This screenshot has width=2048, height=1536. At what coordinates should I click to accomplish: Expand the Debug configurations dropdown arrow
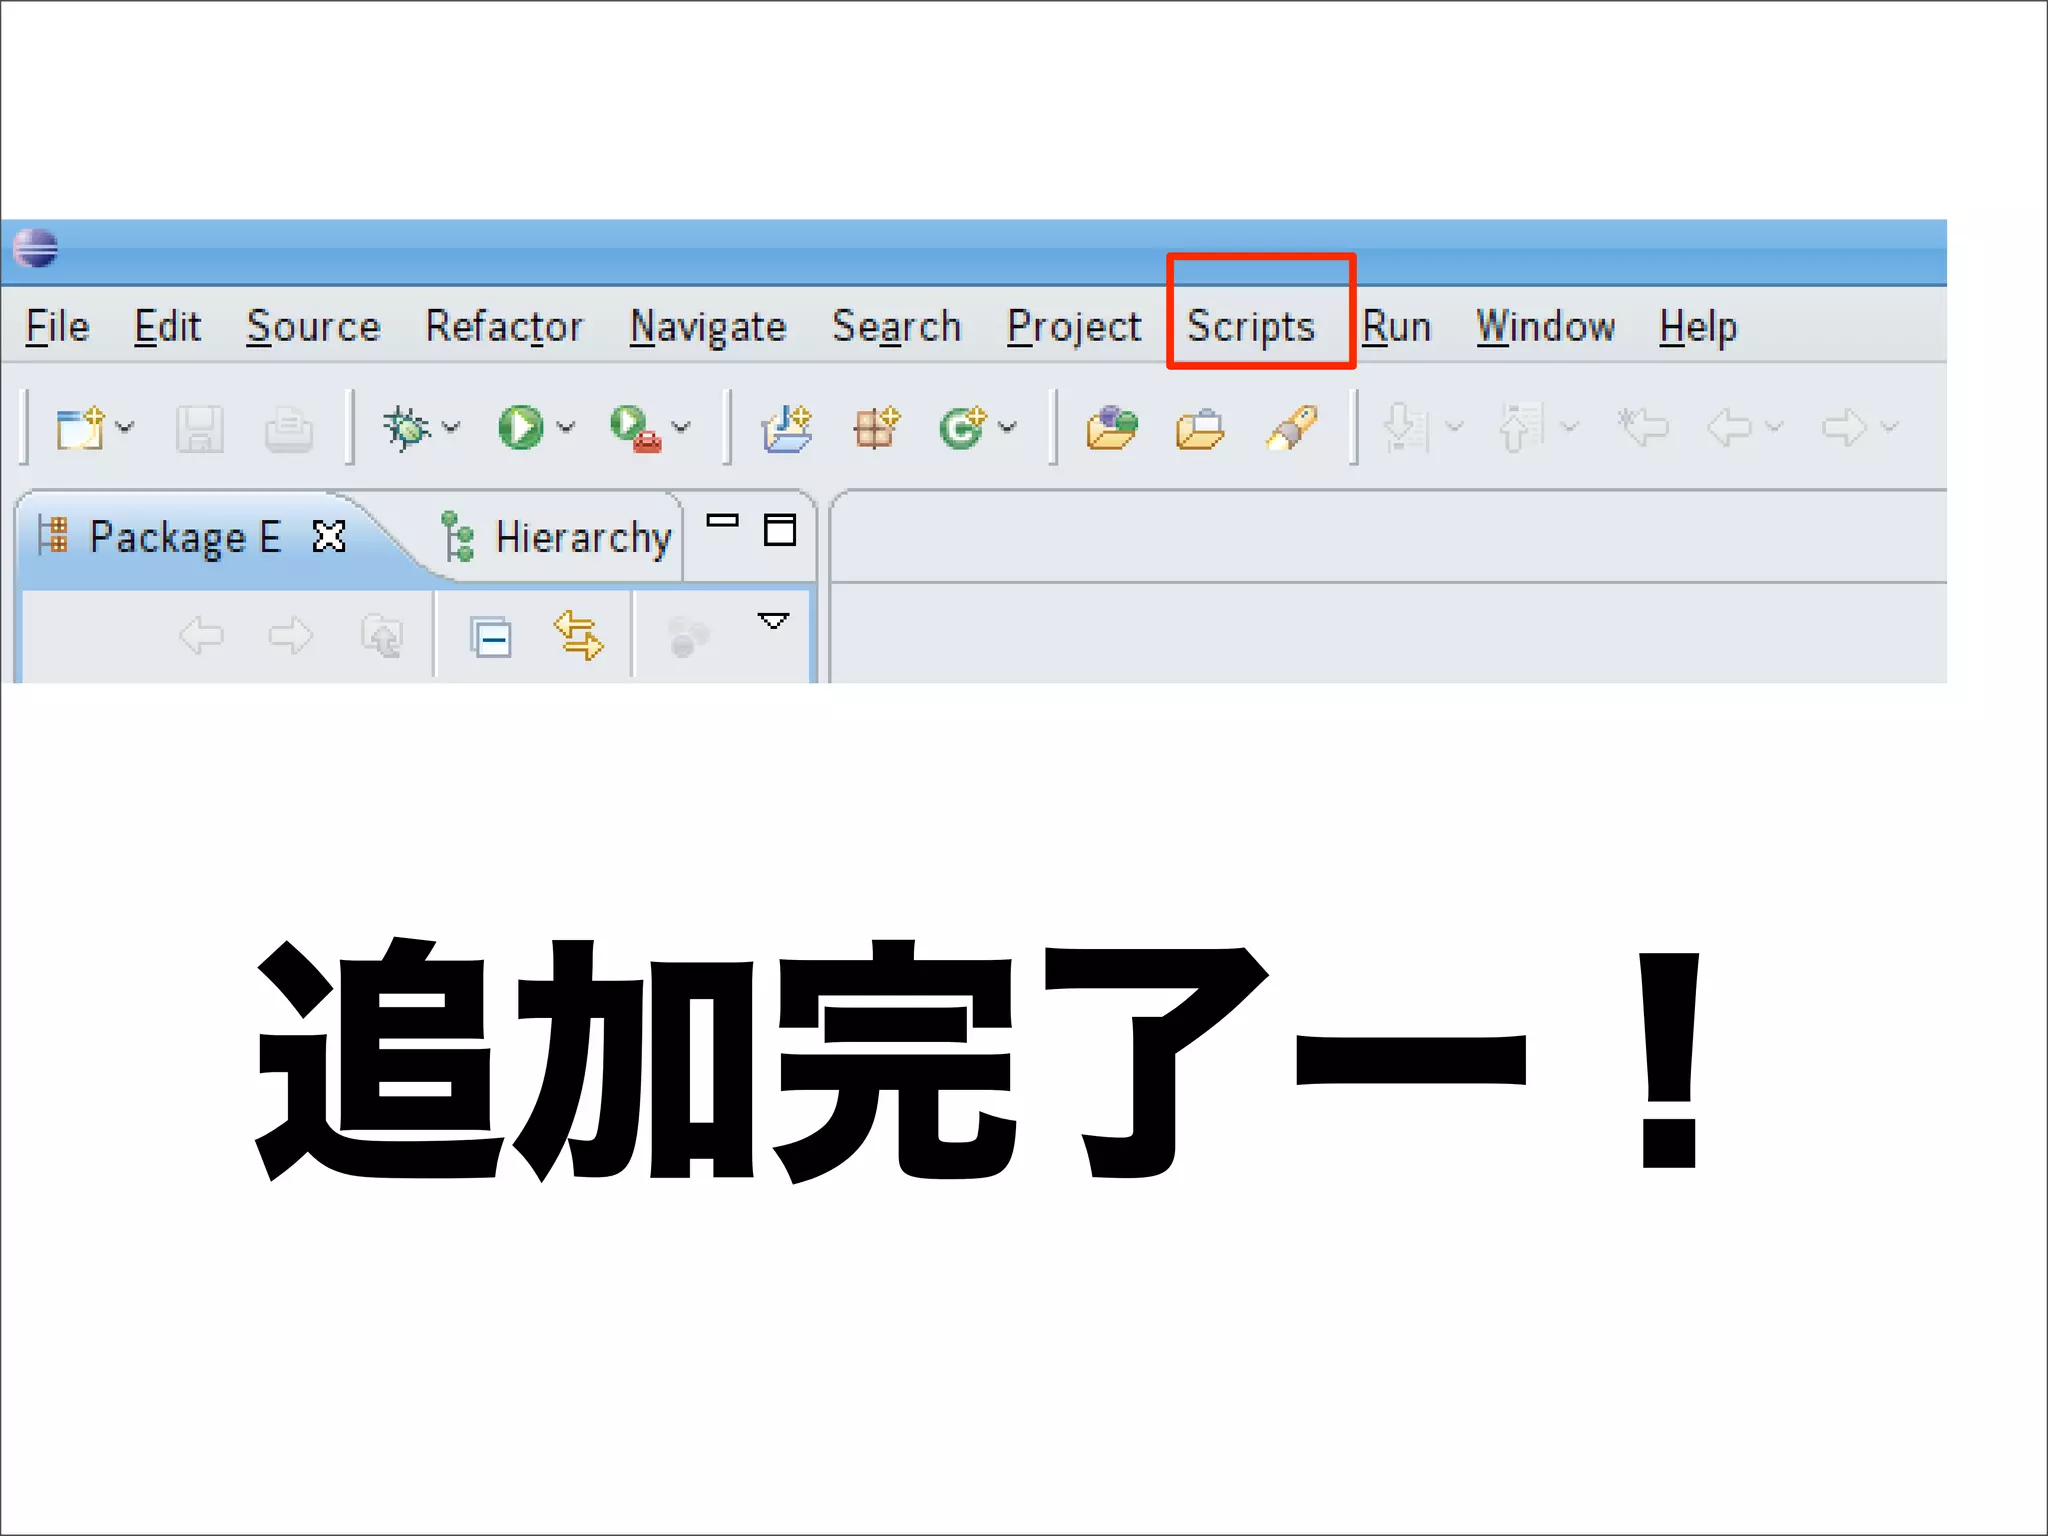[x=452, y=428]
